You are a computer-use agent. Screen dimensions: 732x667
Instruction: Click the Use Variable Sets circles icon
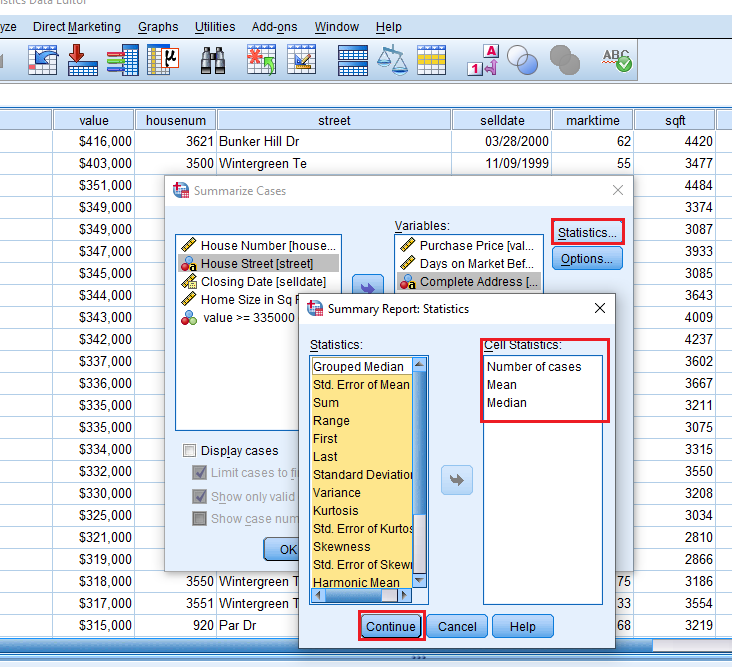(522, 61)
